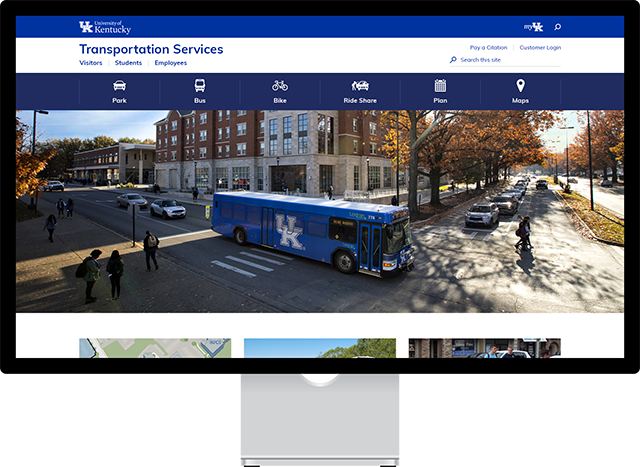Focus the Search this site field
The width and height of the screenshot is (640, 467).
pyautogui.click(x=505, y=60)
